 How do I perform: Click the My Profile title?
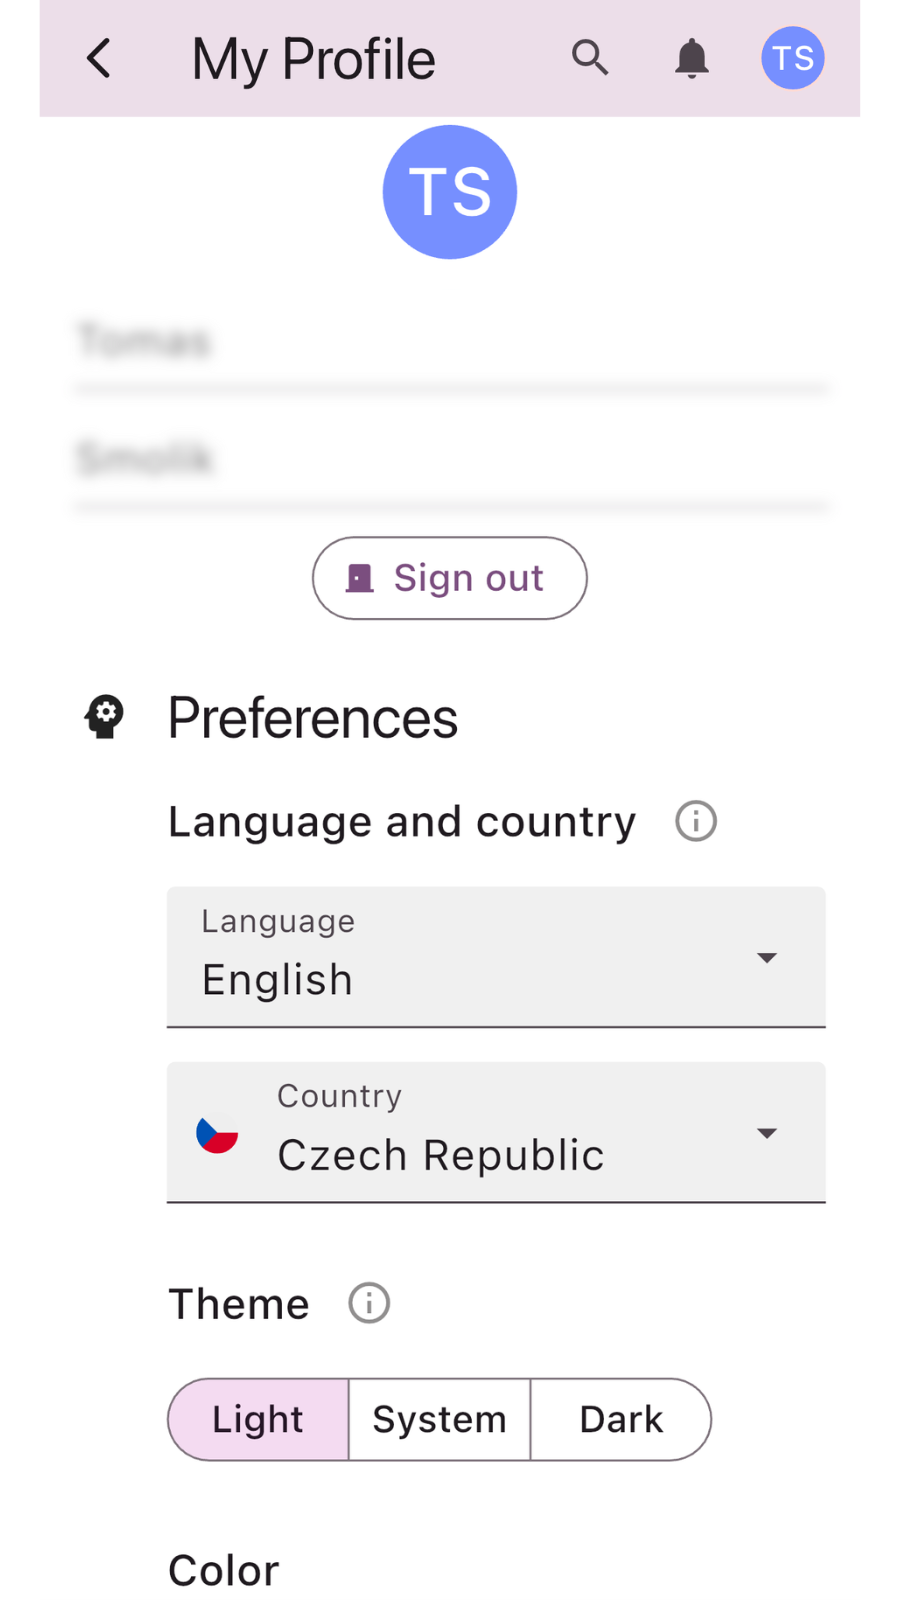tap(313, 59)
